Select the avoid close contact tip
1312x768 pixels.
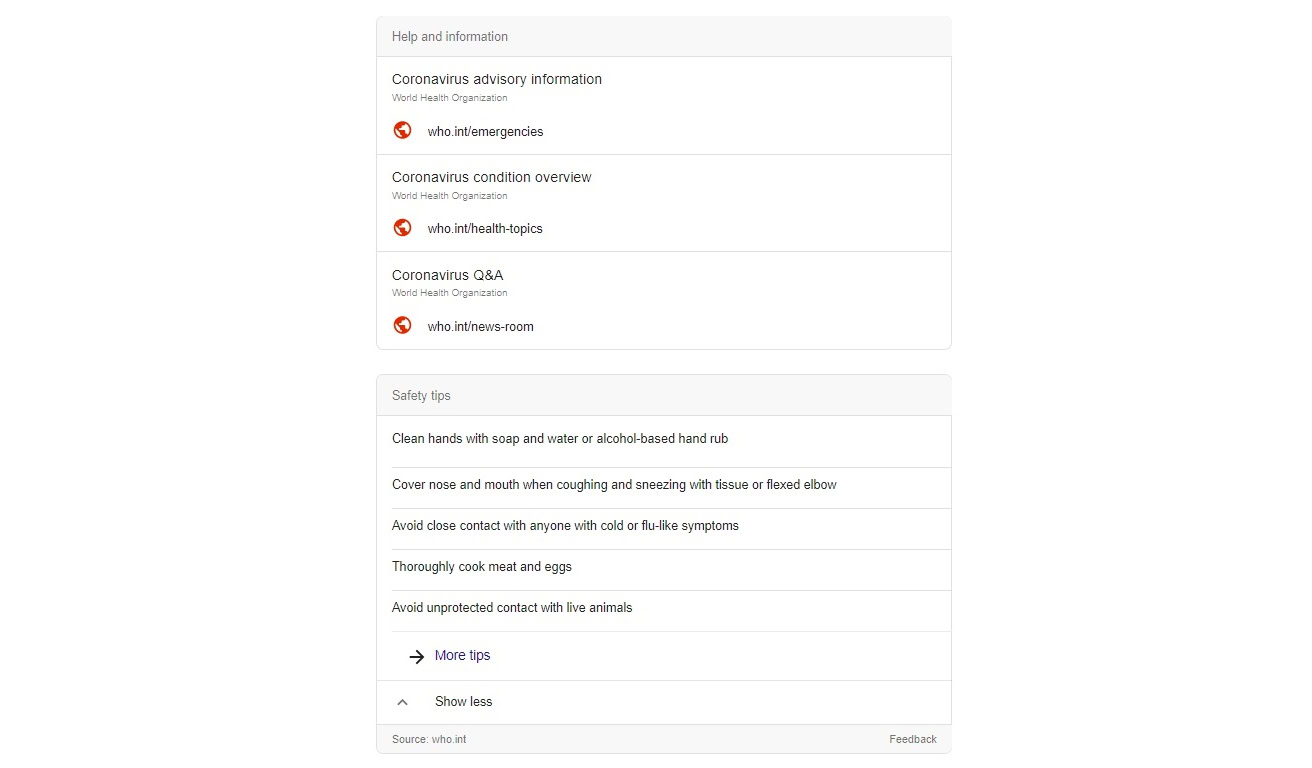[x=565, y=526]
